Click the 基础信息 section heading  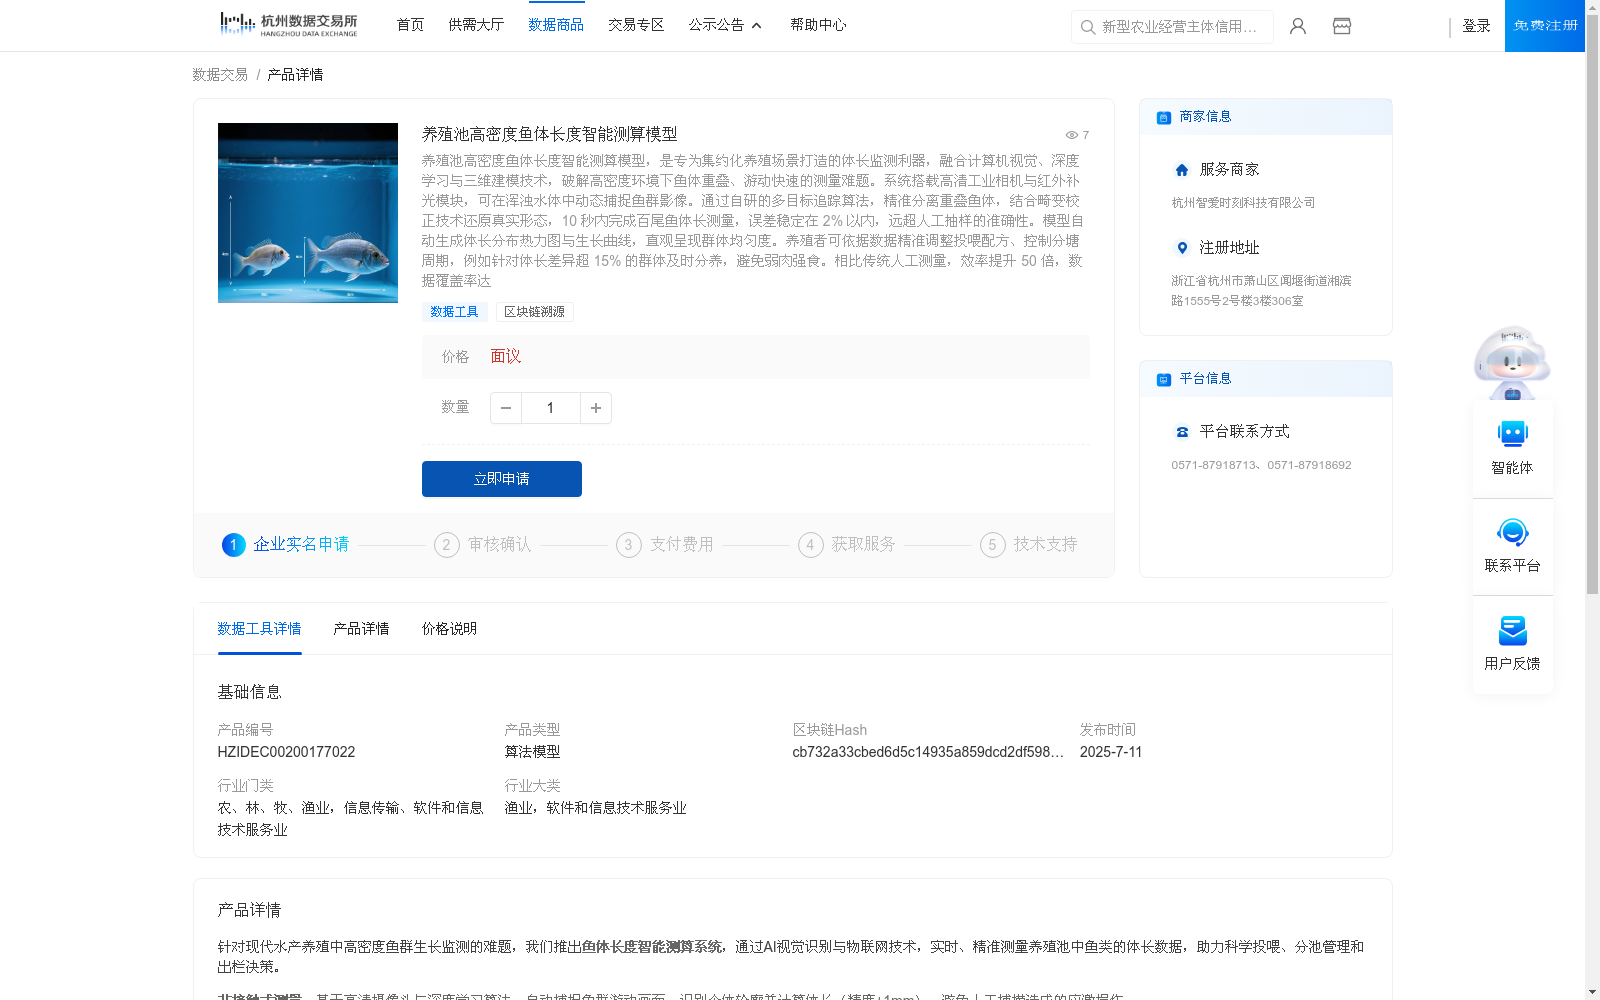(x=249, y=692)
